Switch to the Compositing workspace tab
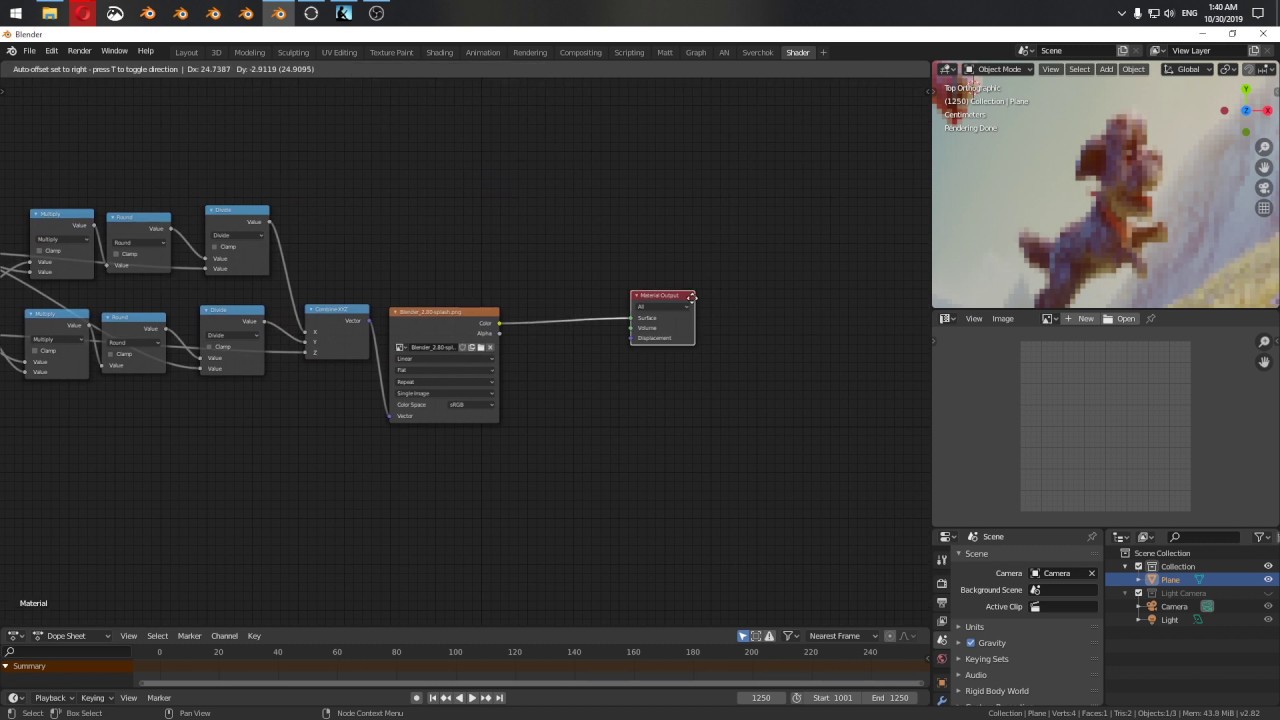Image resolution: width=1280 pixels, height=720 pixels. click(x=581, y=52)
